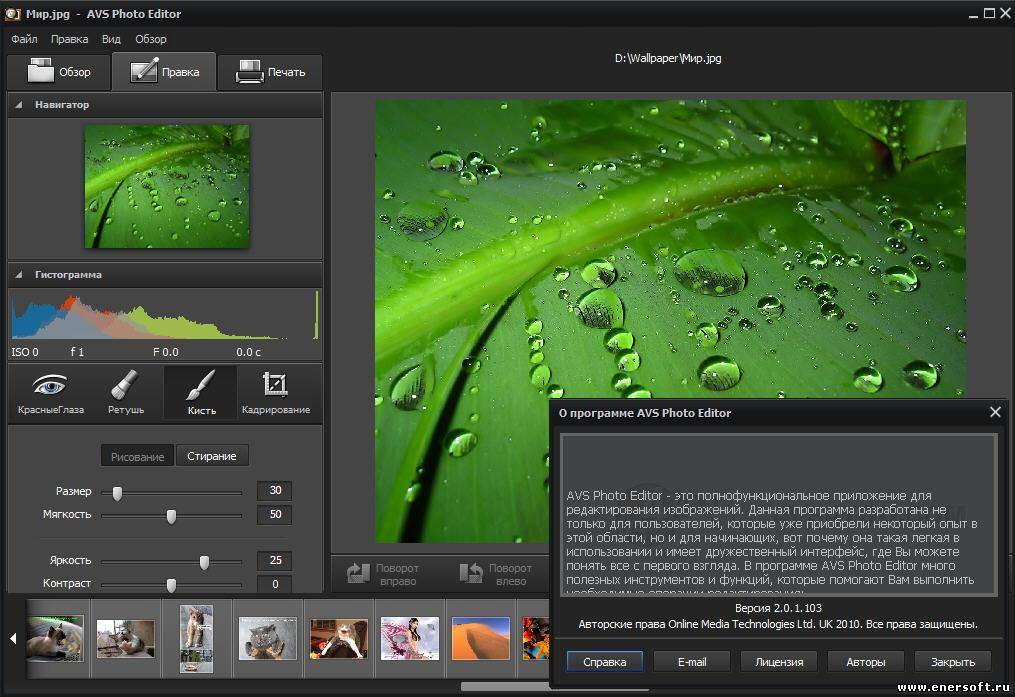This screenshot has height=697, width=1015.
Task: Activate Стирание erasing mode
Action: point(212,456)
